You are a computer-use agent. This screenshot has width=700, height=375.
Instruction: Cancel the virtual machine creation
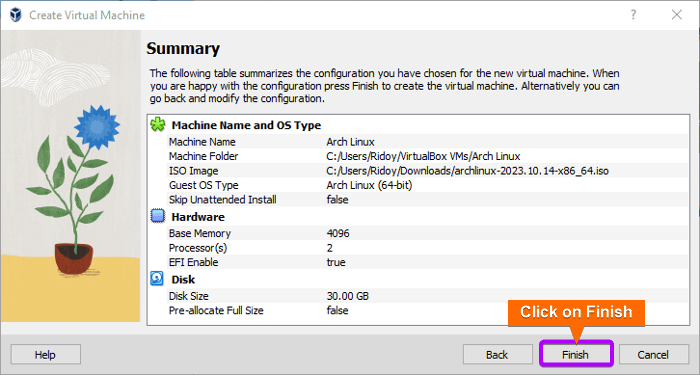pyautogui.click(x=654, y=354)
